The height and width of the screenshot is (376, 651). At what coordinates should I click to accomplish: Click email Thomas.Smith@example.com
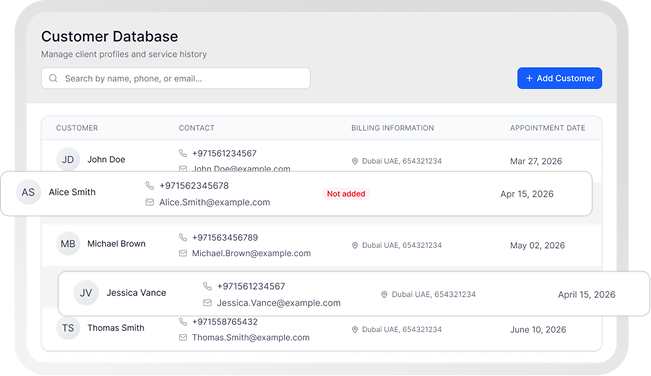pos(251,338)
